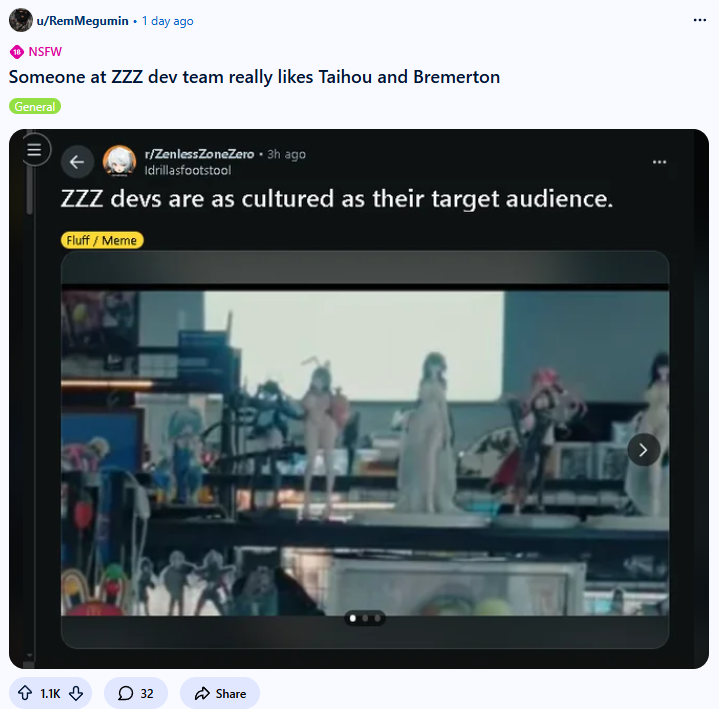Screen dimensions: 719x709
Task: Open embedded post's three-dot overflow menu
Action: click(x=659, y=162)
